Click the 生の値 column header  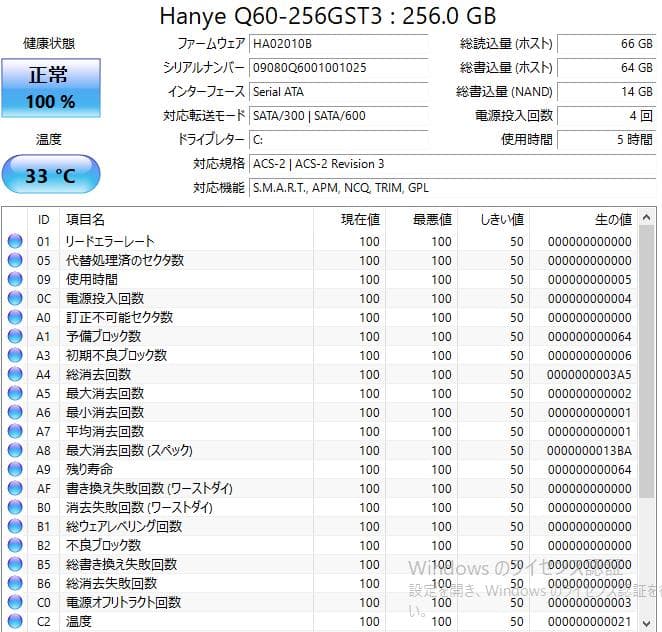pyautogui.click(x=583, y=220)
